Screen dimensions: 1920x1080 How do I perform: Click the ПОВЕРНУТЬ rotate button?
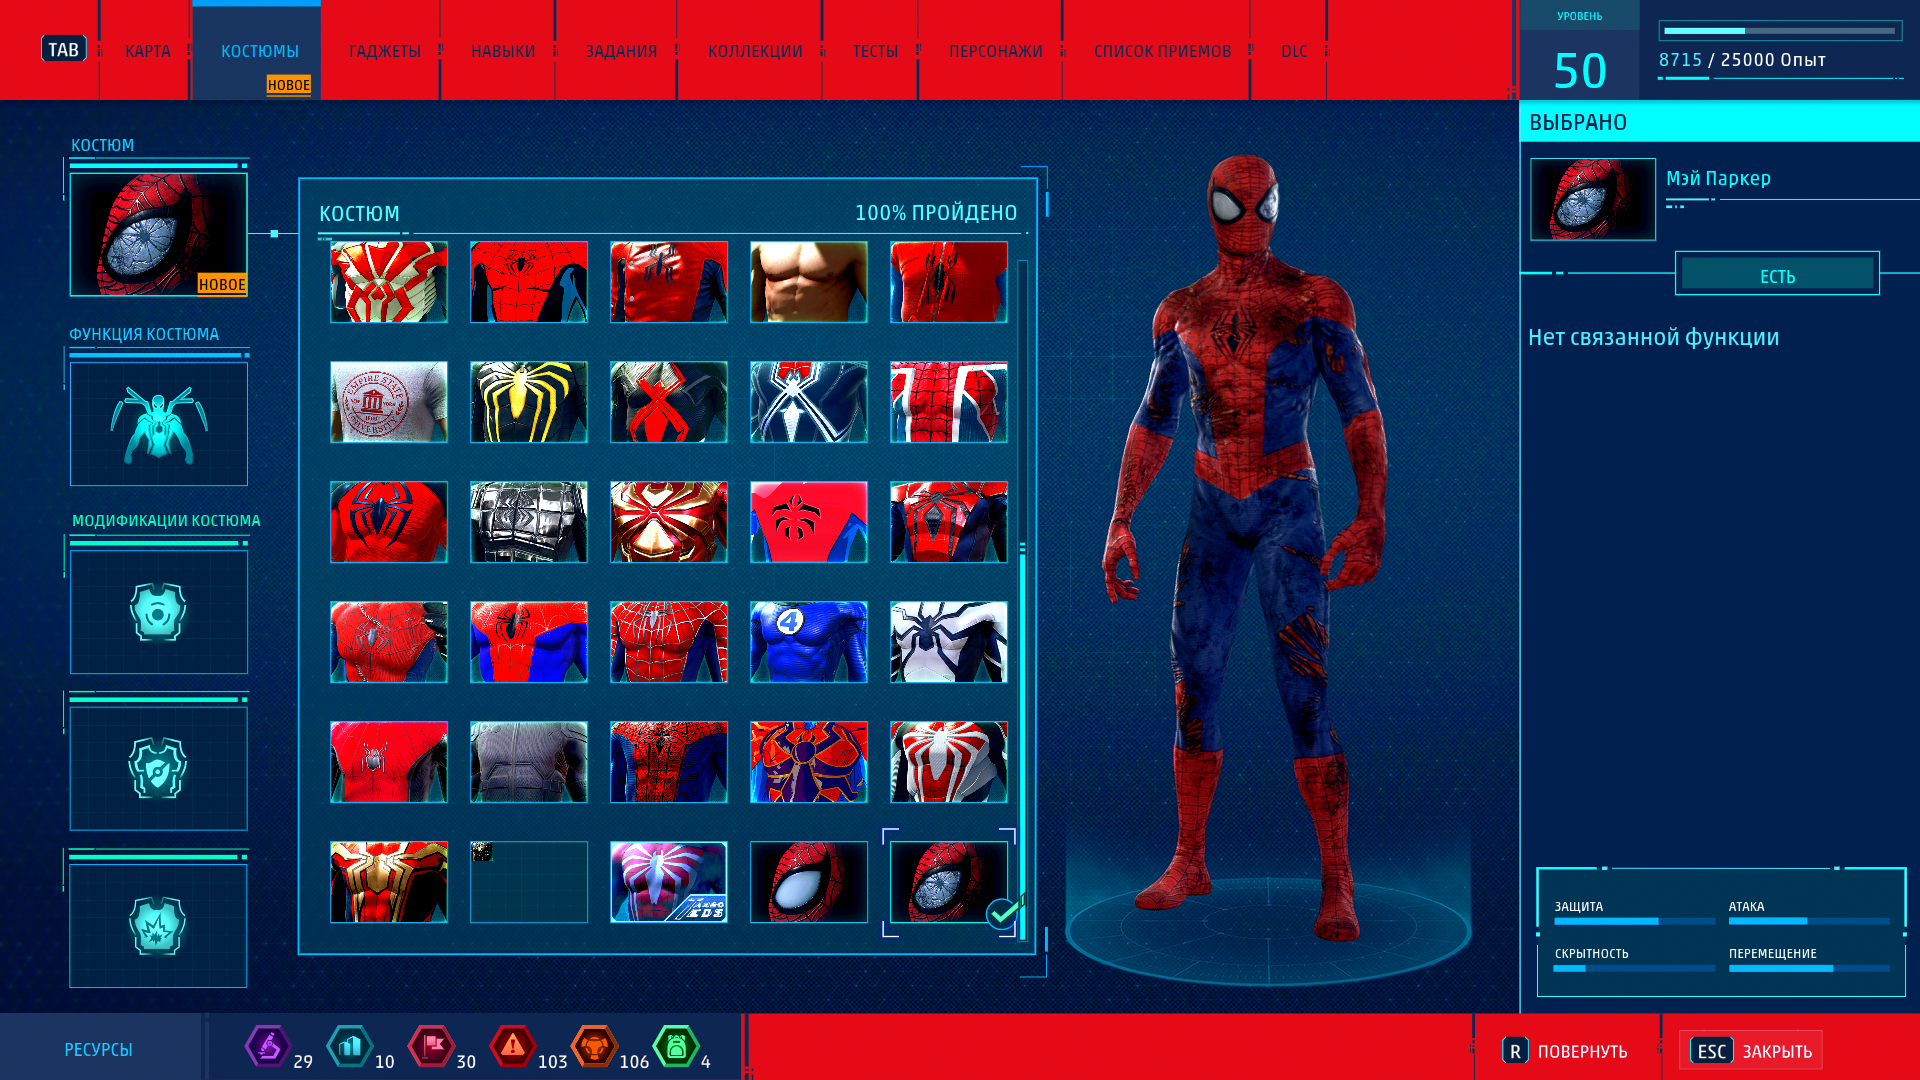(x=1566, y=1051)
